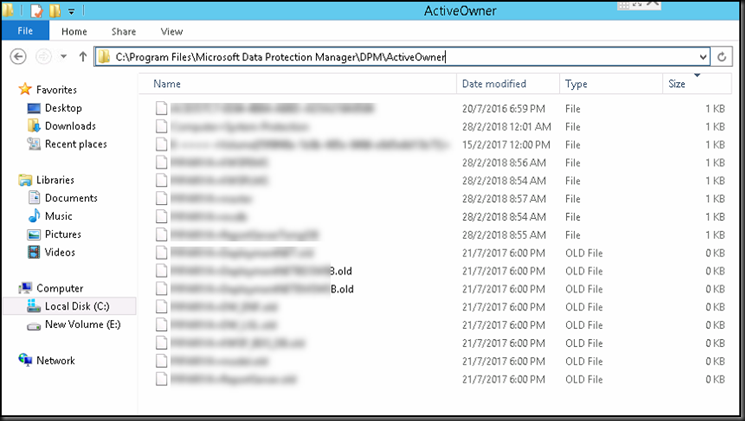
Task: Click the New Volume drive icon
Action: [34, 326]
